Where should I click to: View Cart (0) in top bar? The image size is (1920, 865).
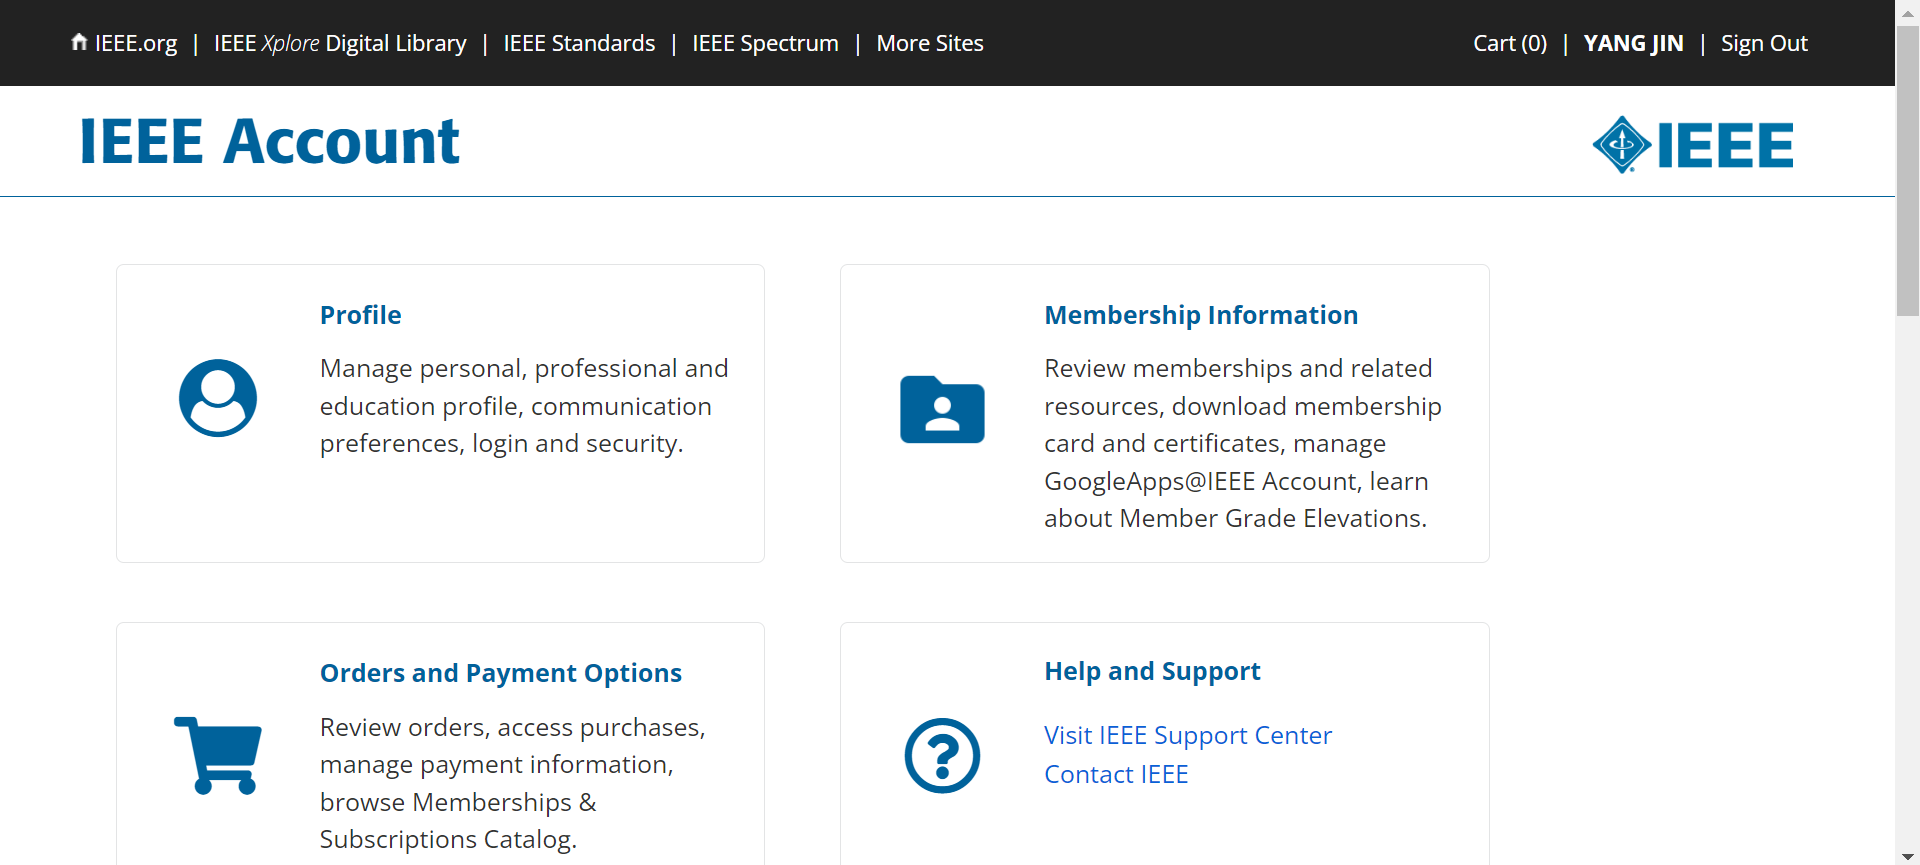(1509, 43)
